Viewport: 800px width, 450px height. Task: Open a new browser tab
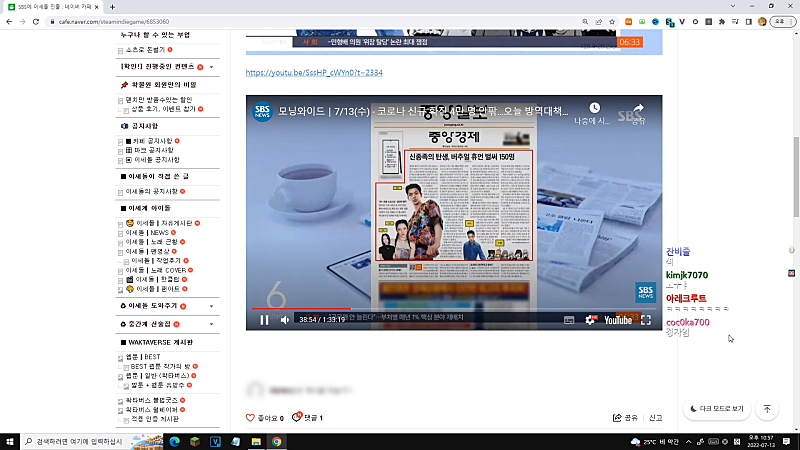pyautogui.click(x=112, y=7)
